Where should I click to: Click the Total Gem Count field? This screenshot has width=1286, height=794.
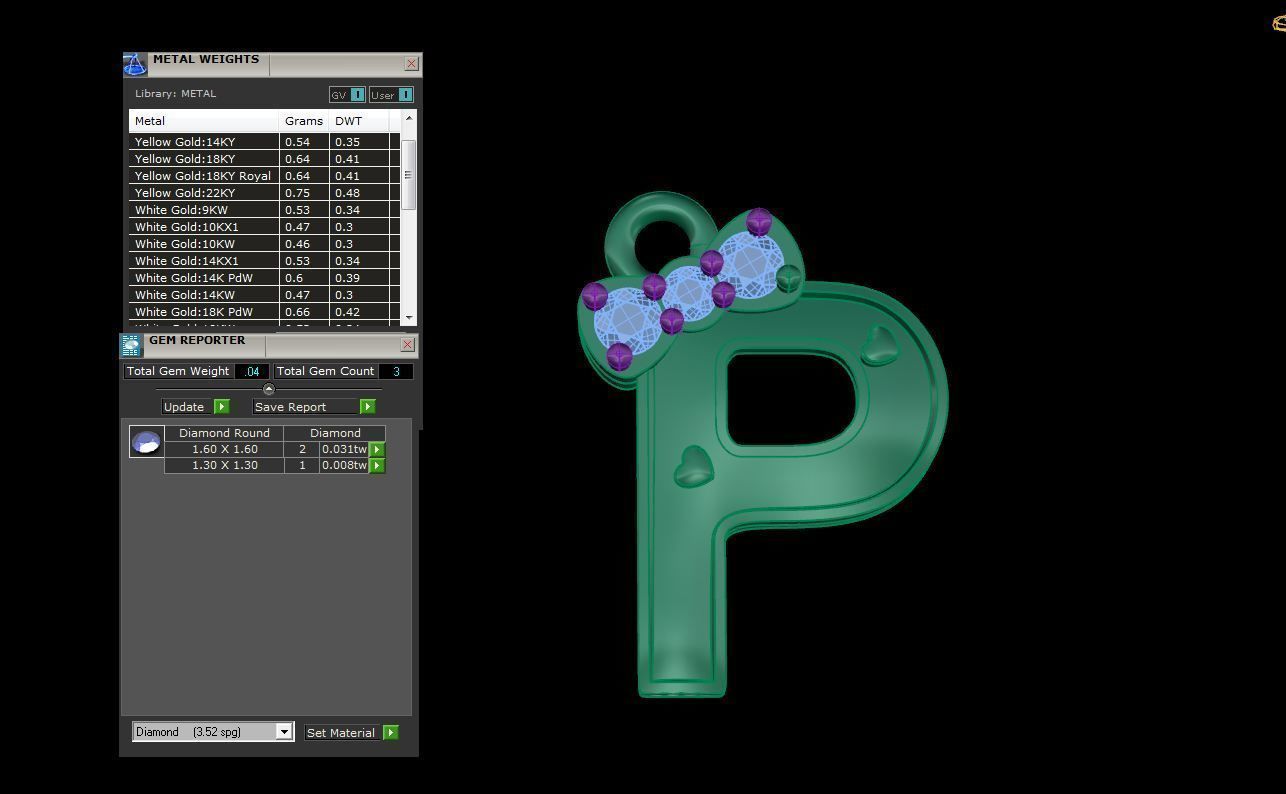pos(396,371)
